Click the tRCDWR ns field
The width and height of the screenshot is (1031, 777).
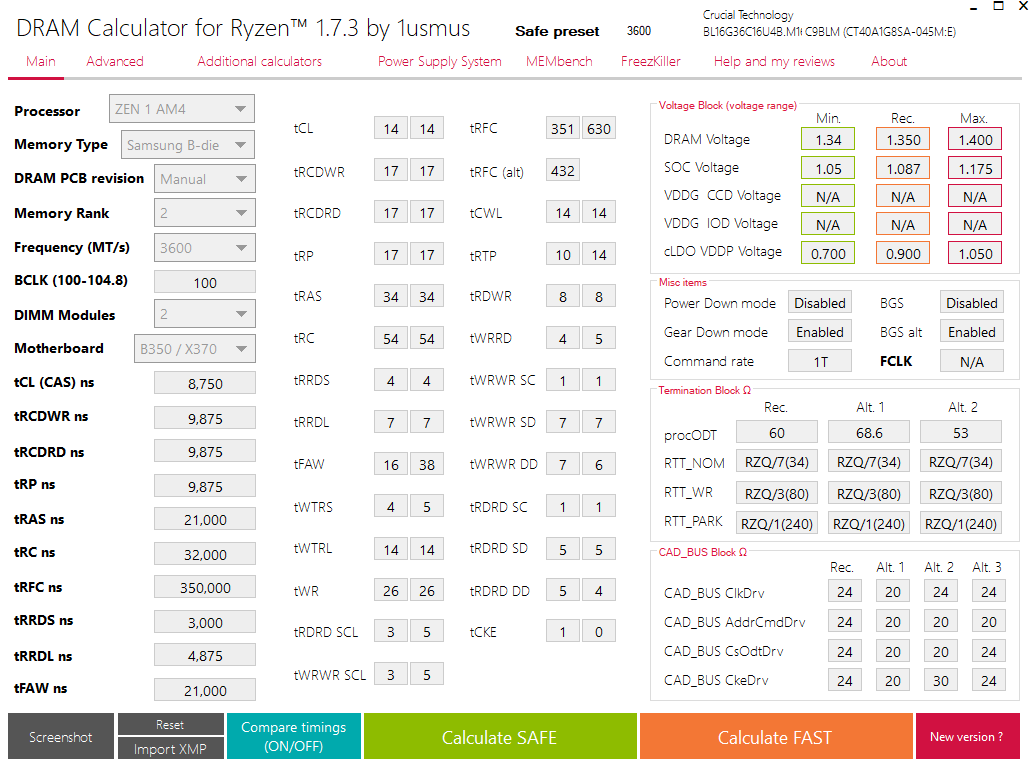tap(205, 418)
